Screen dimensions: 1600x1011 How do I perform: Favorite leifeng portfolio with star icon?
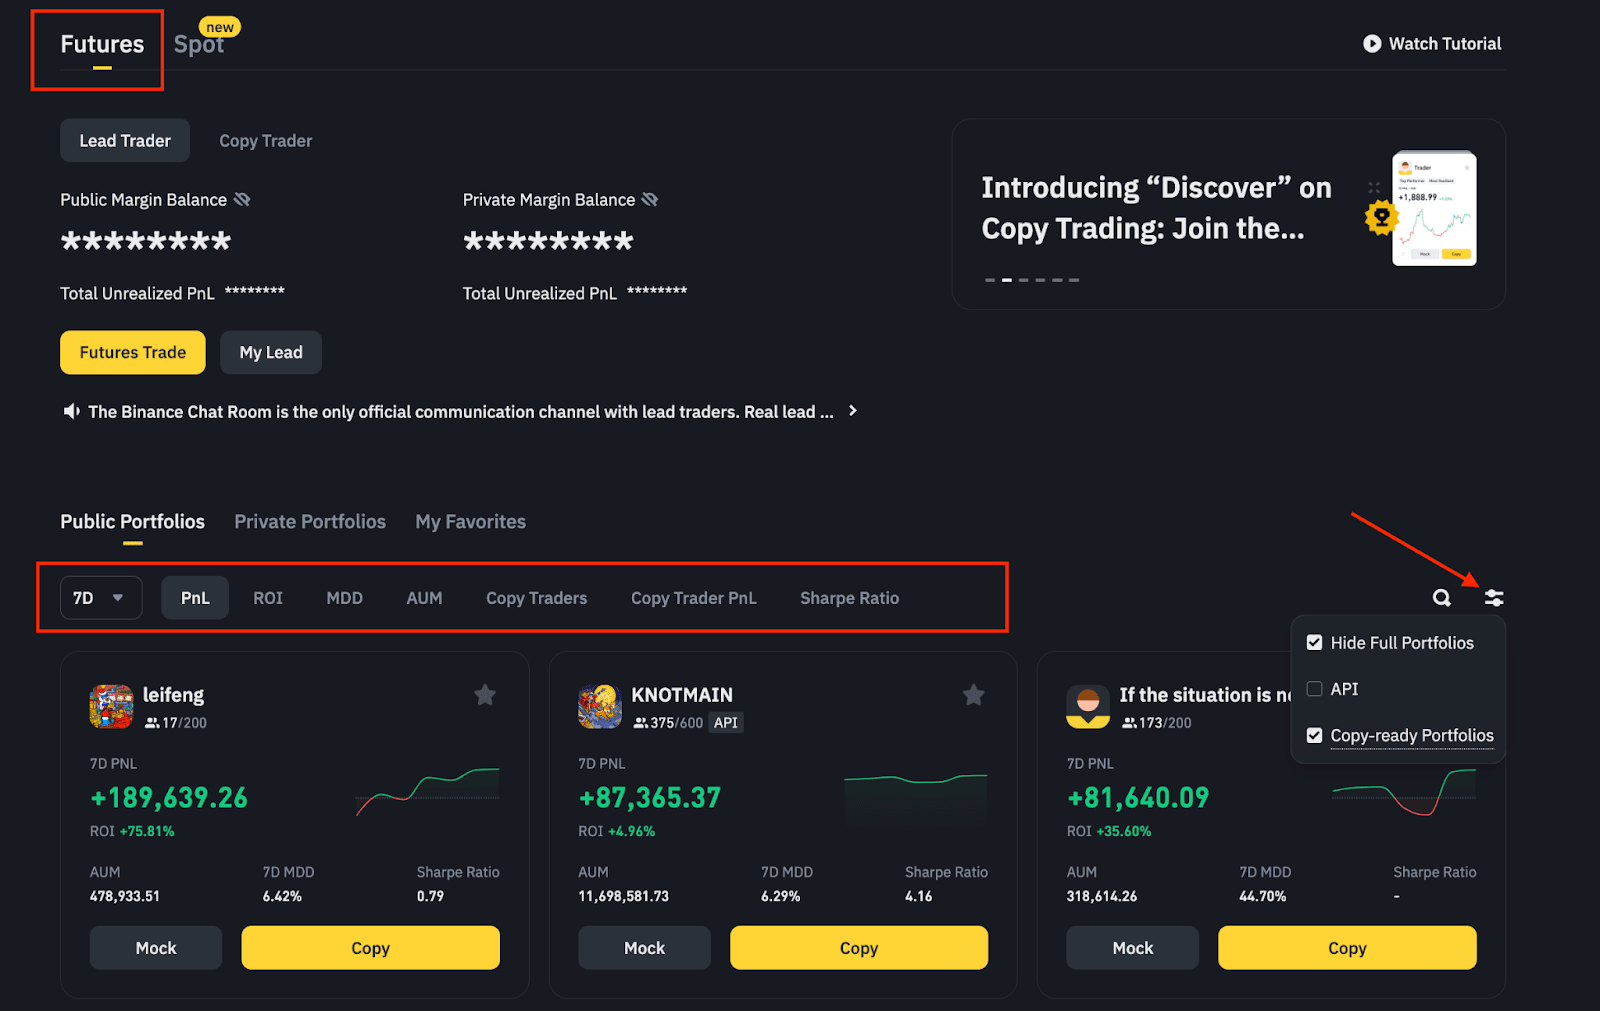pyautogui.click(x=485, y=695)
